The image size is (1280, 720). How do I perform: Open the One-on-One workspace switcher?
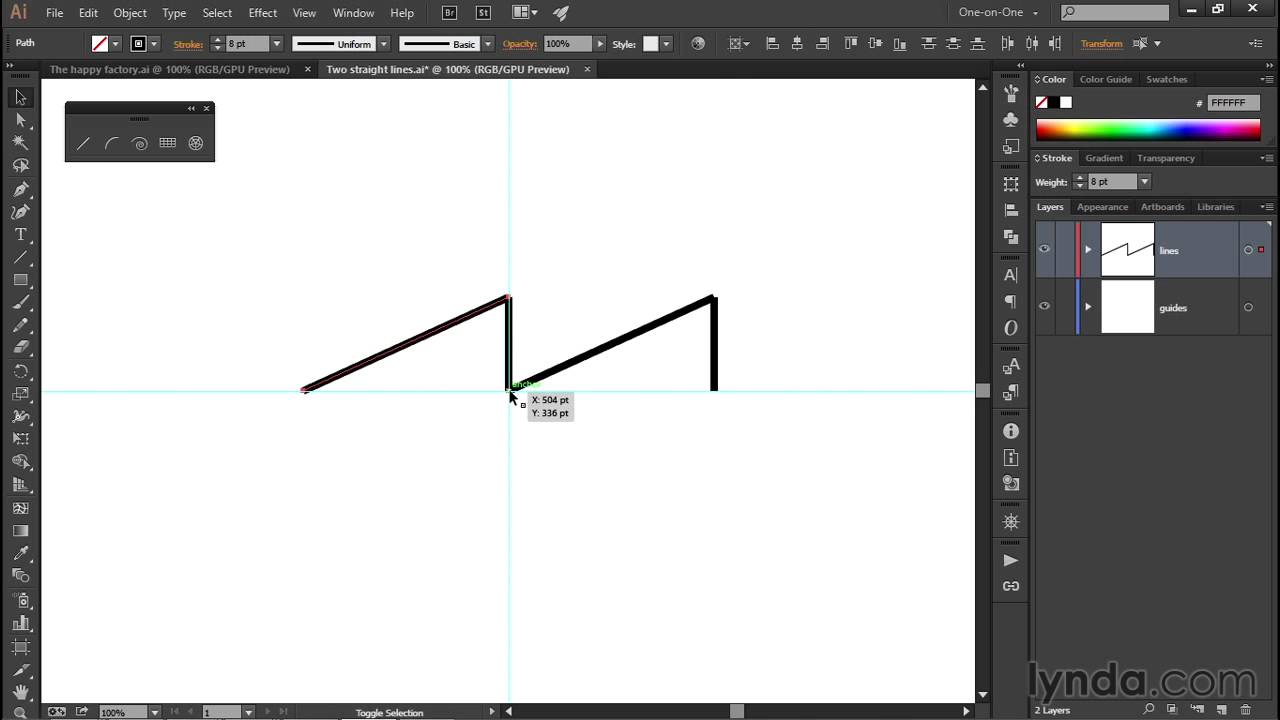point(999,13)
